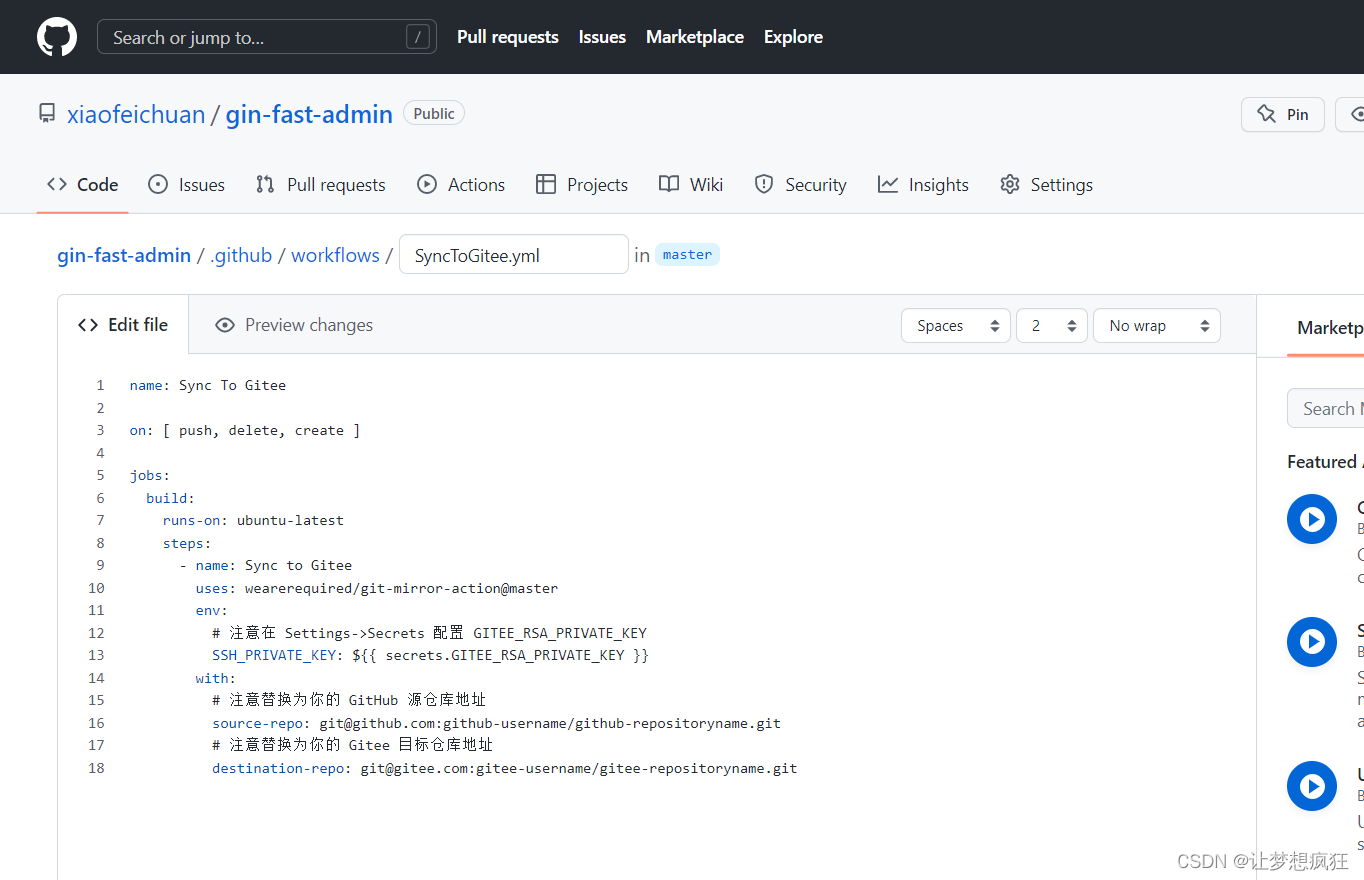Open the repository Pull requests tab
This screenshot has width=1364, height=880.
[320, 184]
